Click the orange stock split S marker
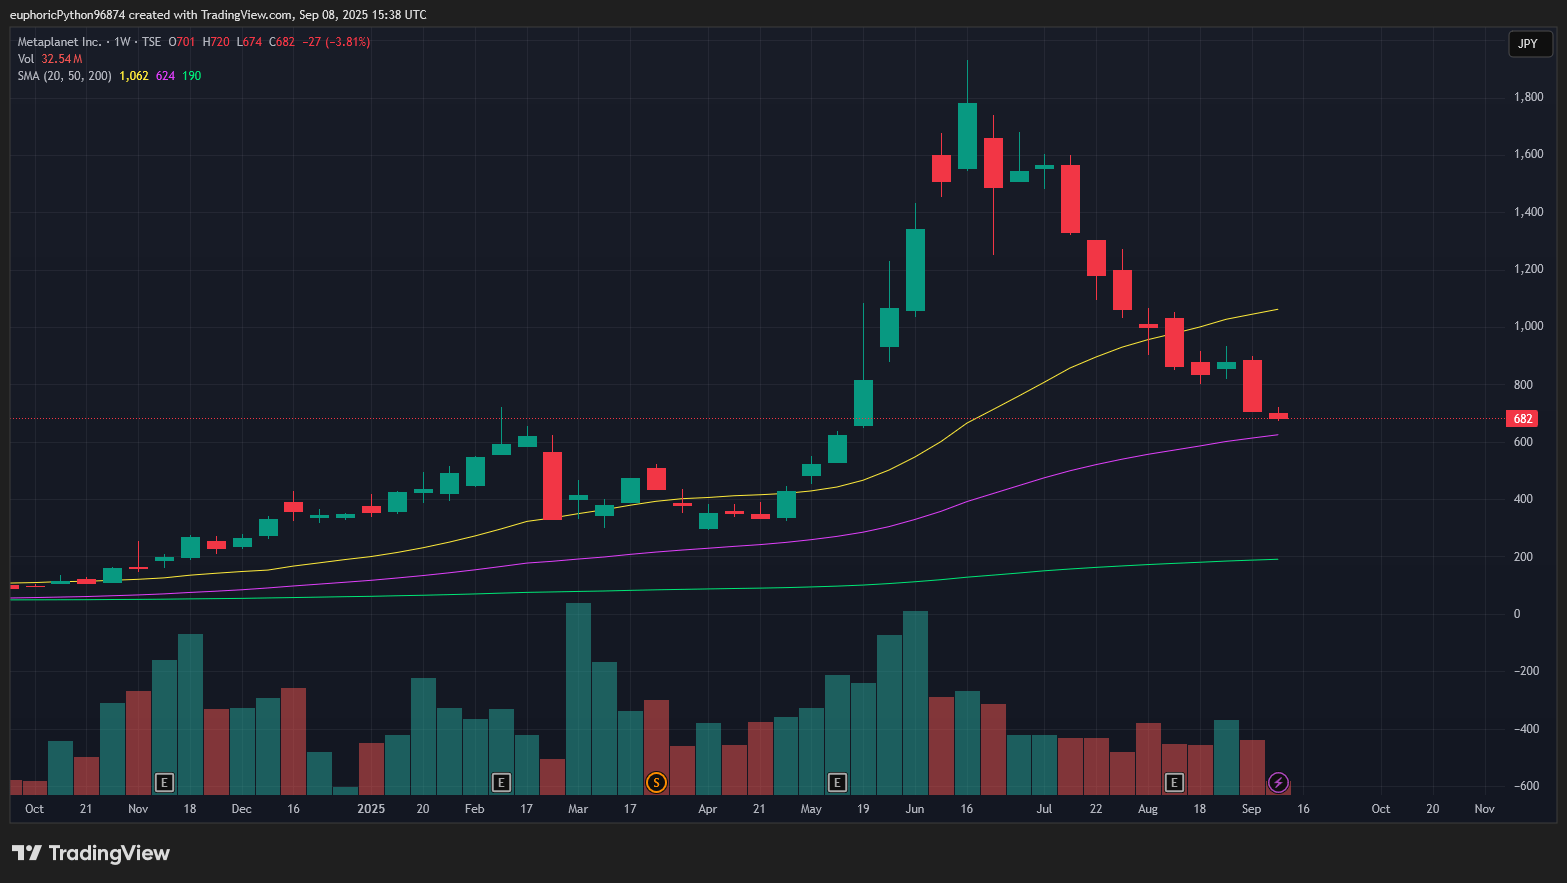 pos(656,782)
